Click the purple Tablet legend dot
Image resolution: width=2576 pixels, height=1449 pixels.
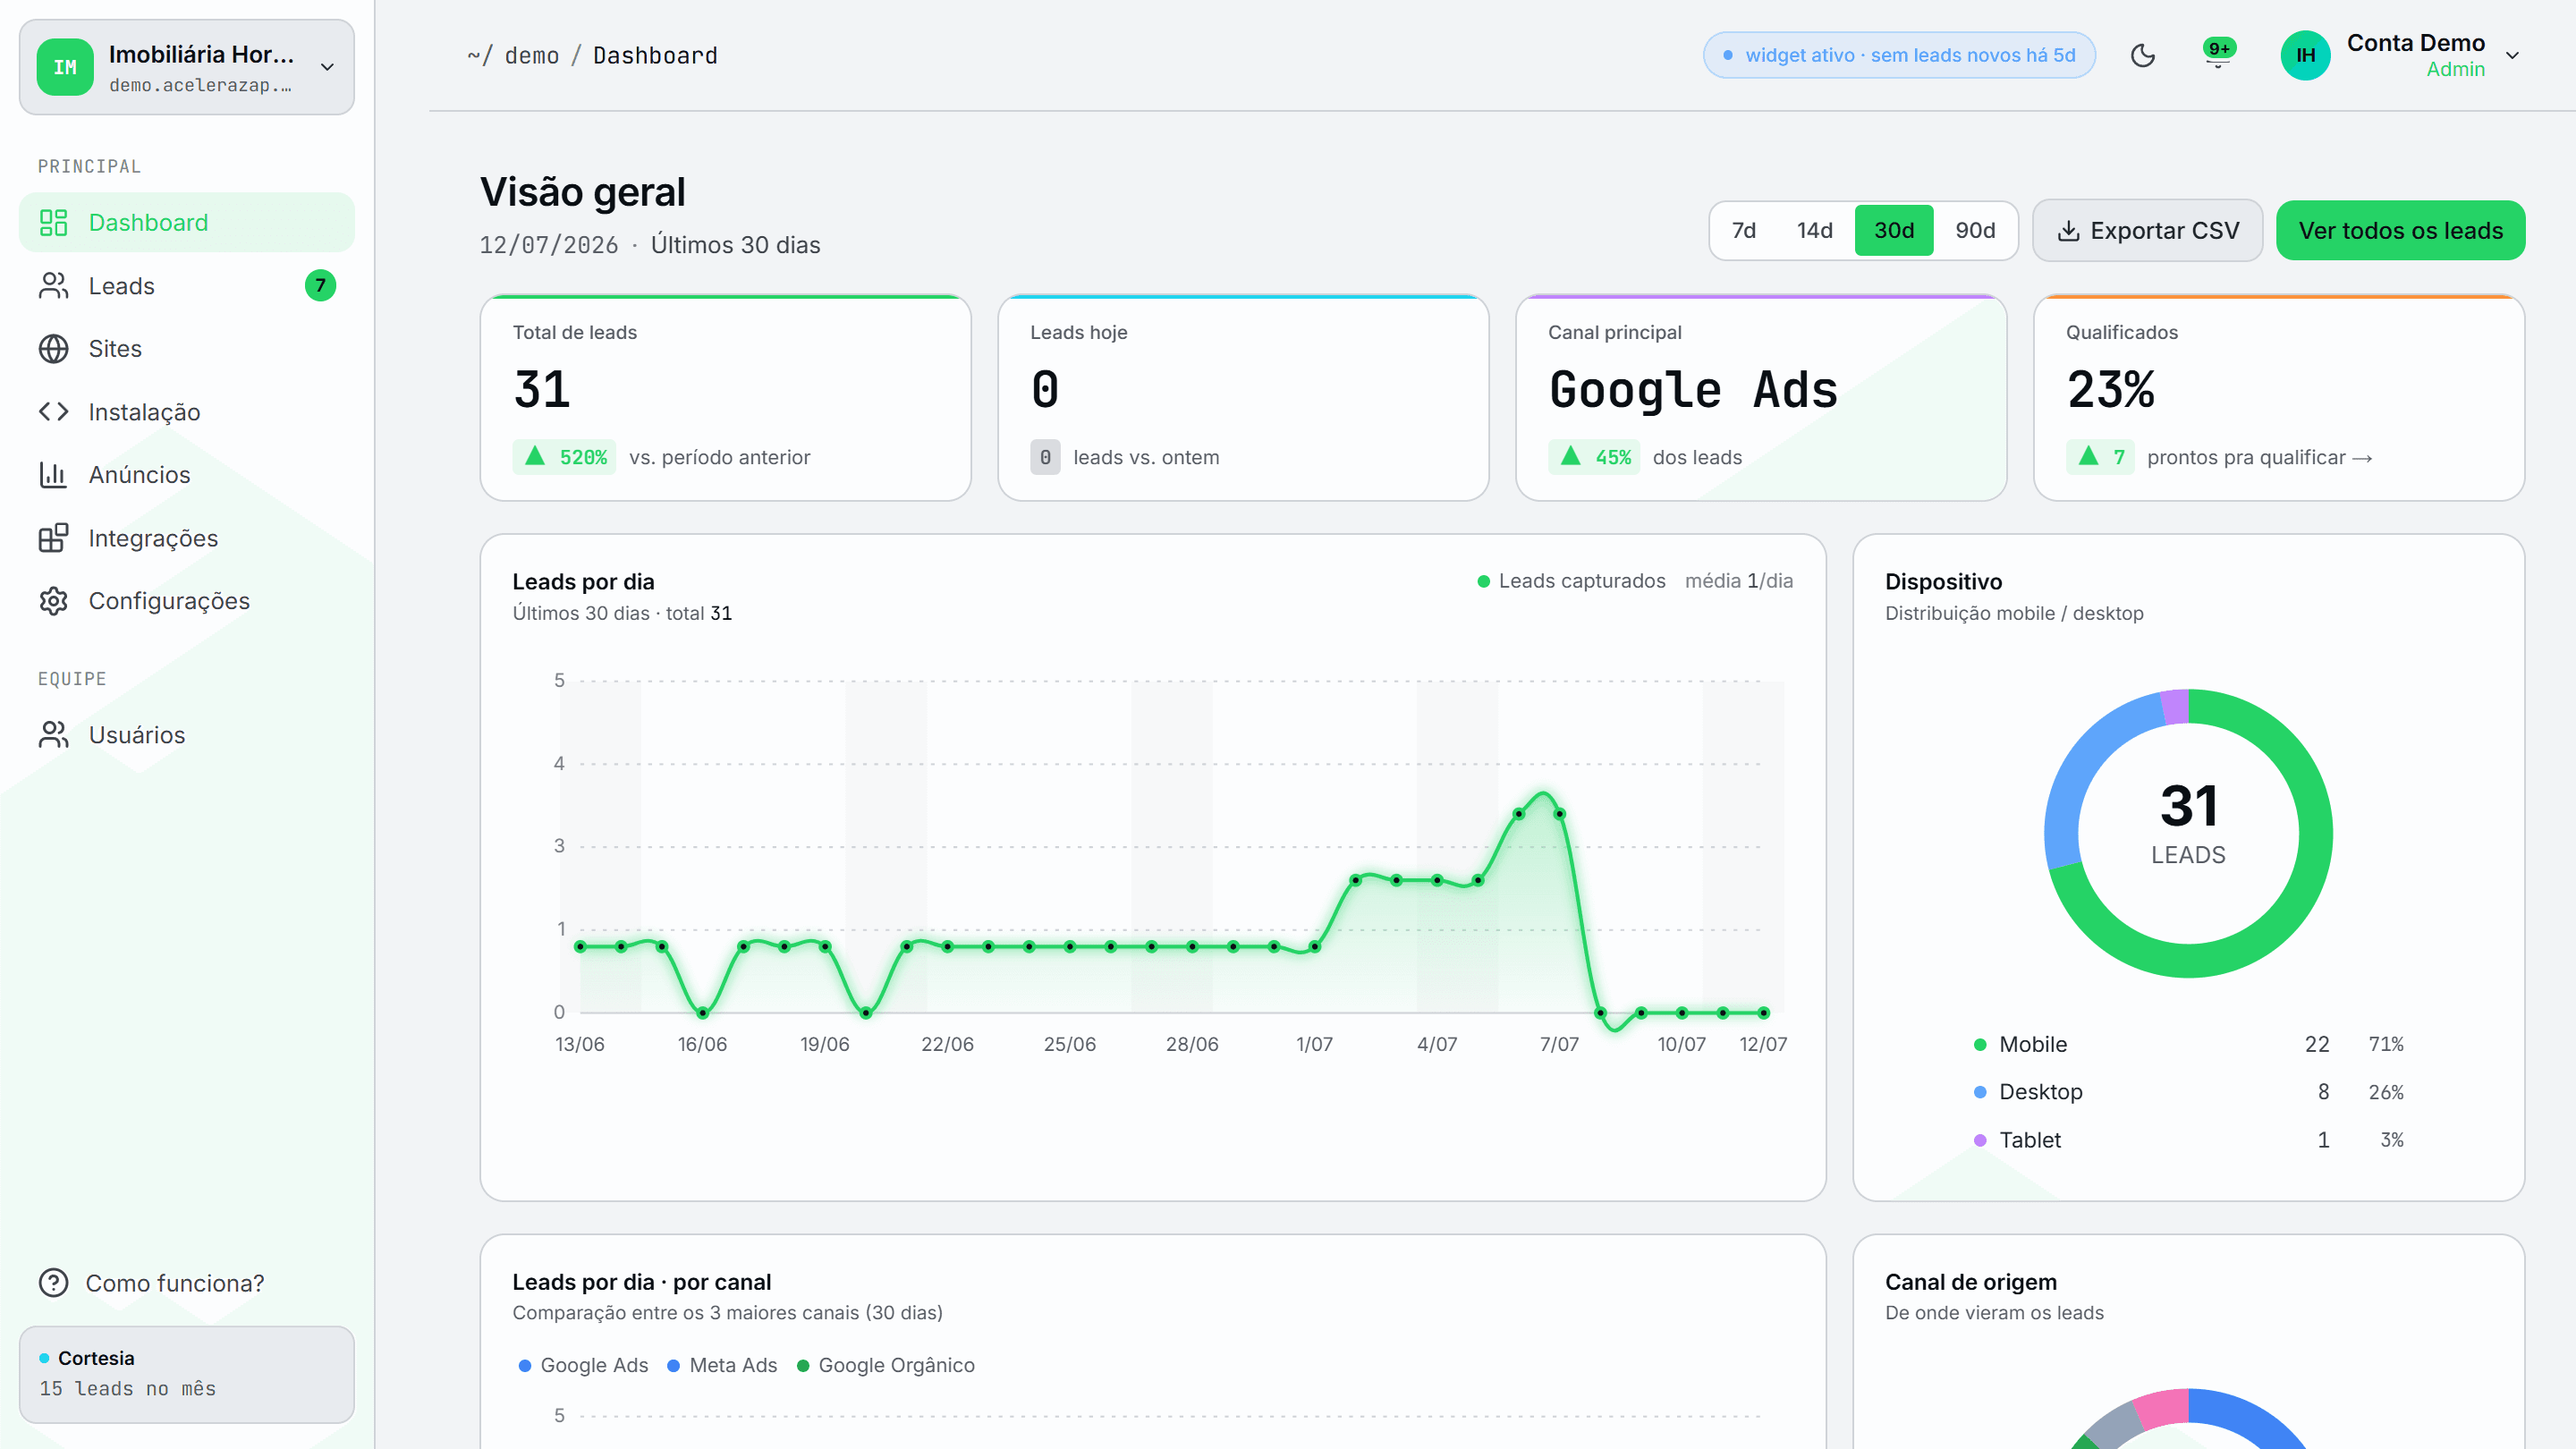tap(1980, 1140)
